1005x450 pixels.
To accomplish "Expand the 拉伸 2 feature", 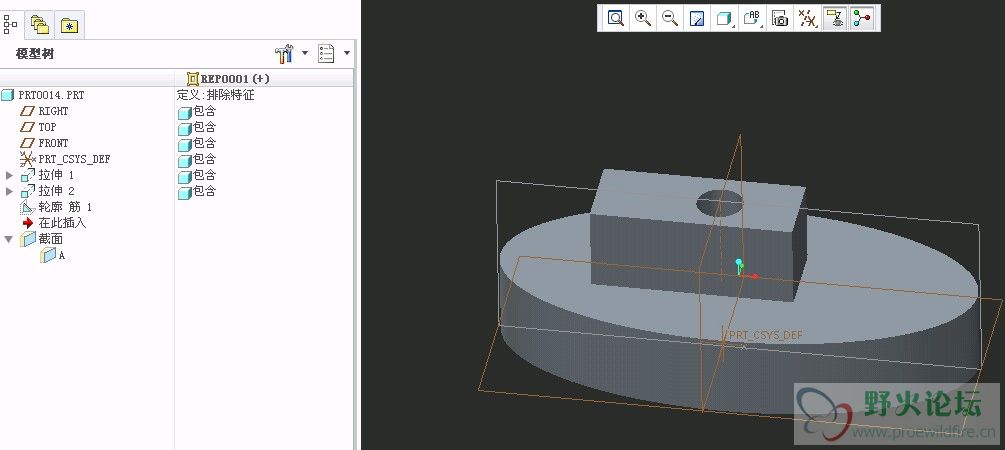I will tap(9, 191).
